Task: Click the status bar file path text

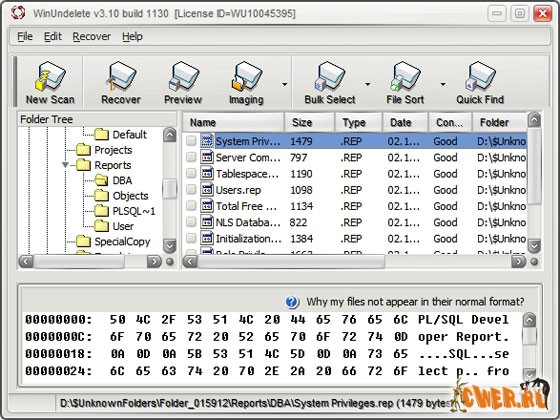Action: tap(255, 404)
